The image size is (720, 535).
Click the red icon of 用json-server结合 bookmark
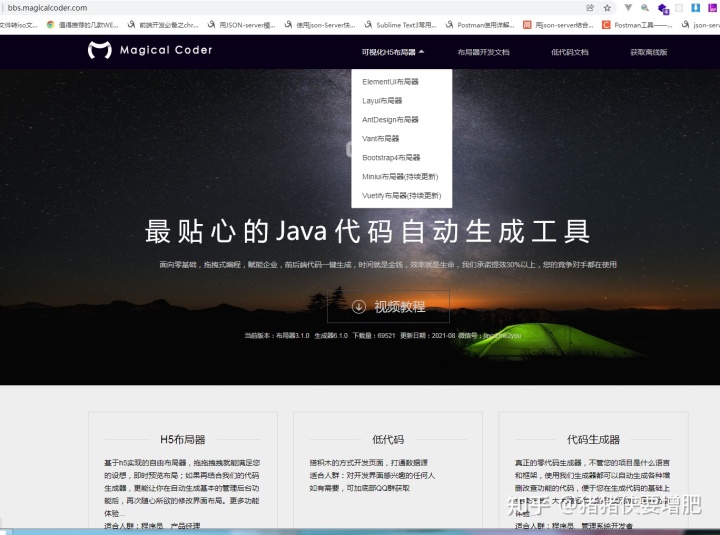tap(527, 25)
